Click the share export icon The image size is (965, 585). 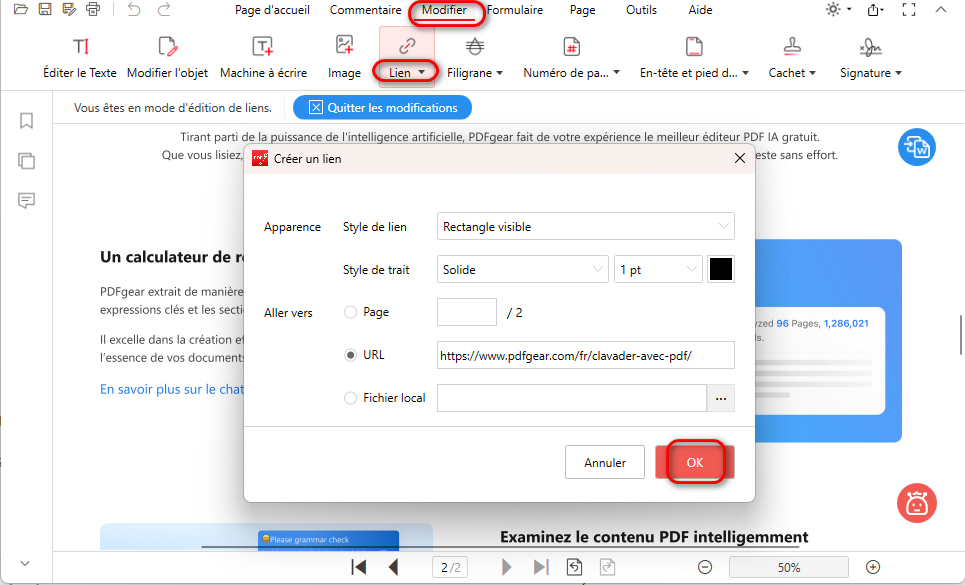[x=874, y=9]
